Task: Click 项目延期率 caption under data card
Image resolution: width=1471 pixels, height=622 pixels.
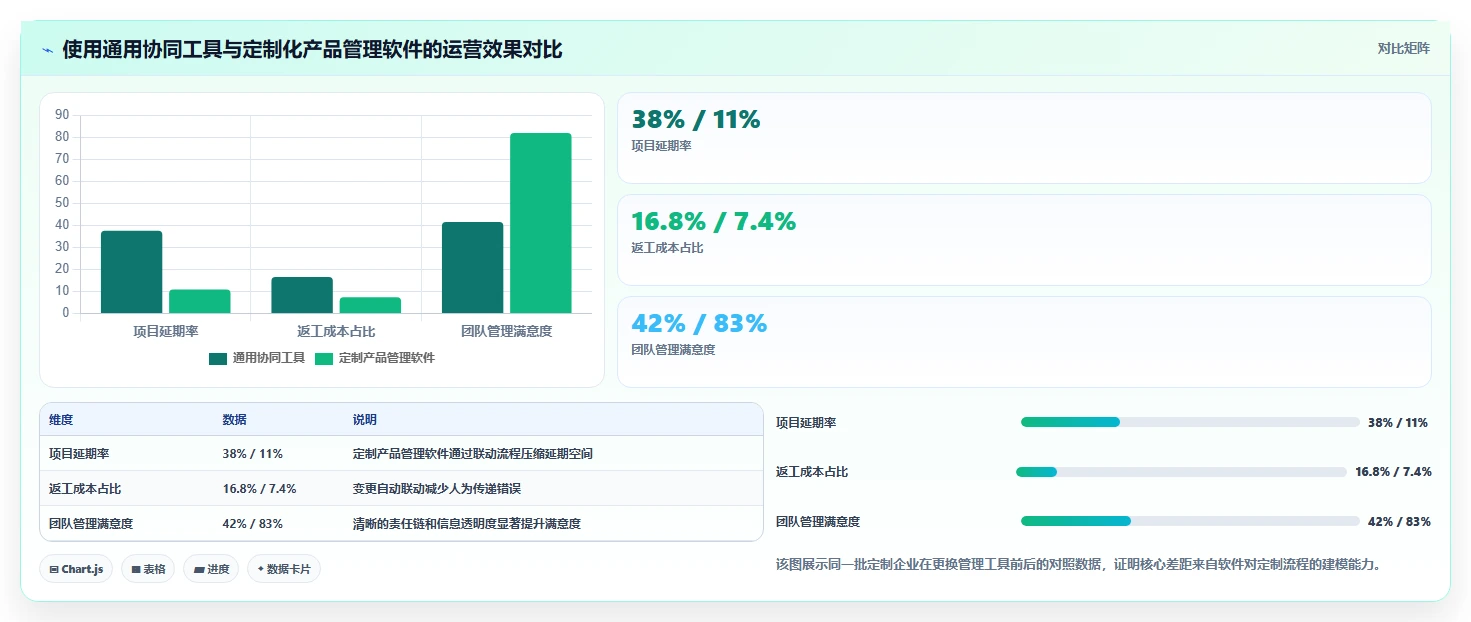Action: 661,146
